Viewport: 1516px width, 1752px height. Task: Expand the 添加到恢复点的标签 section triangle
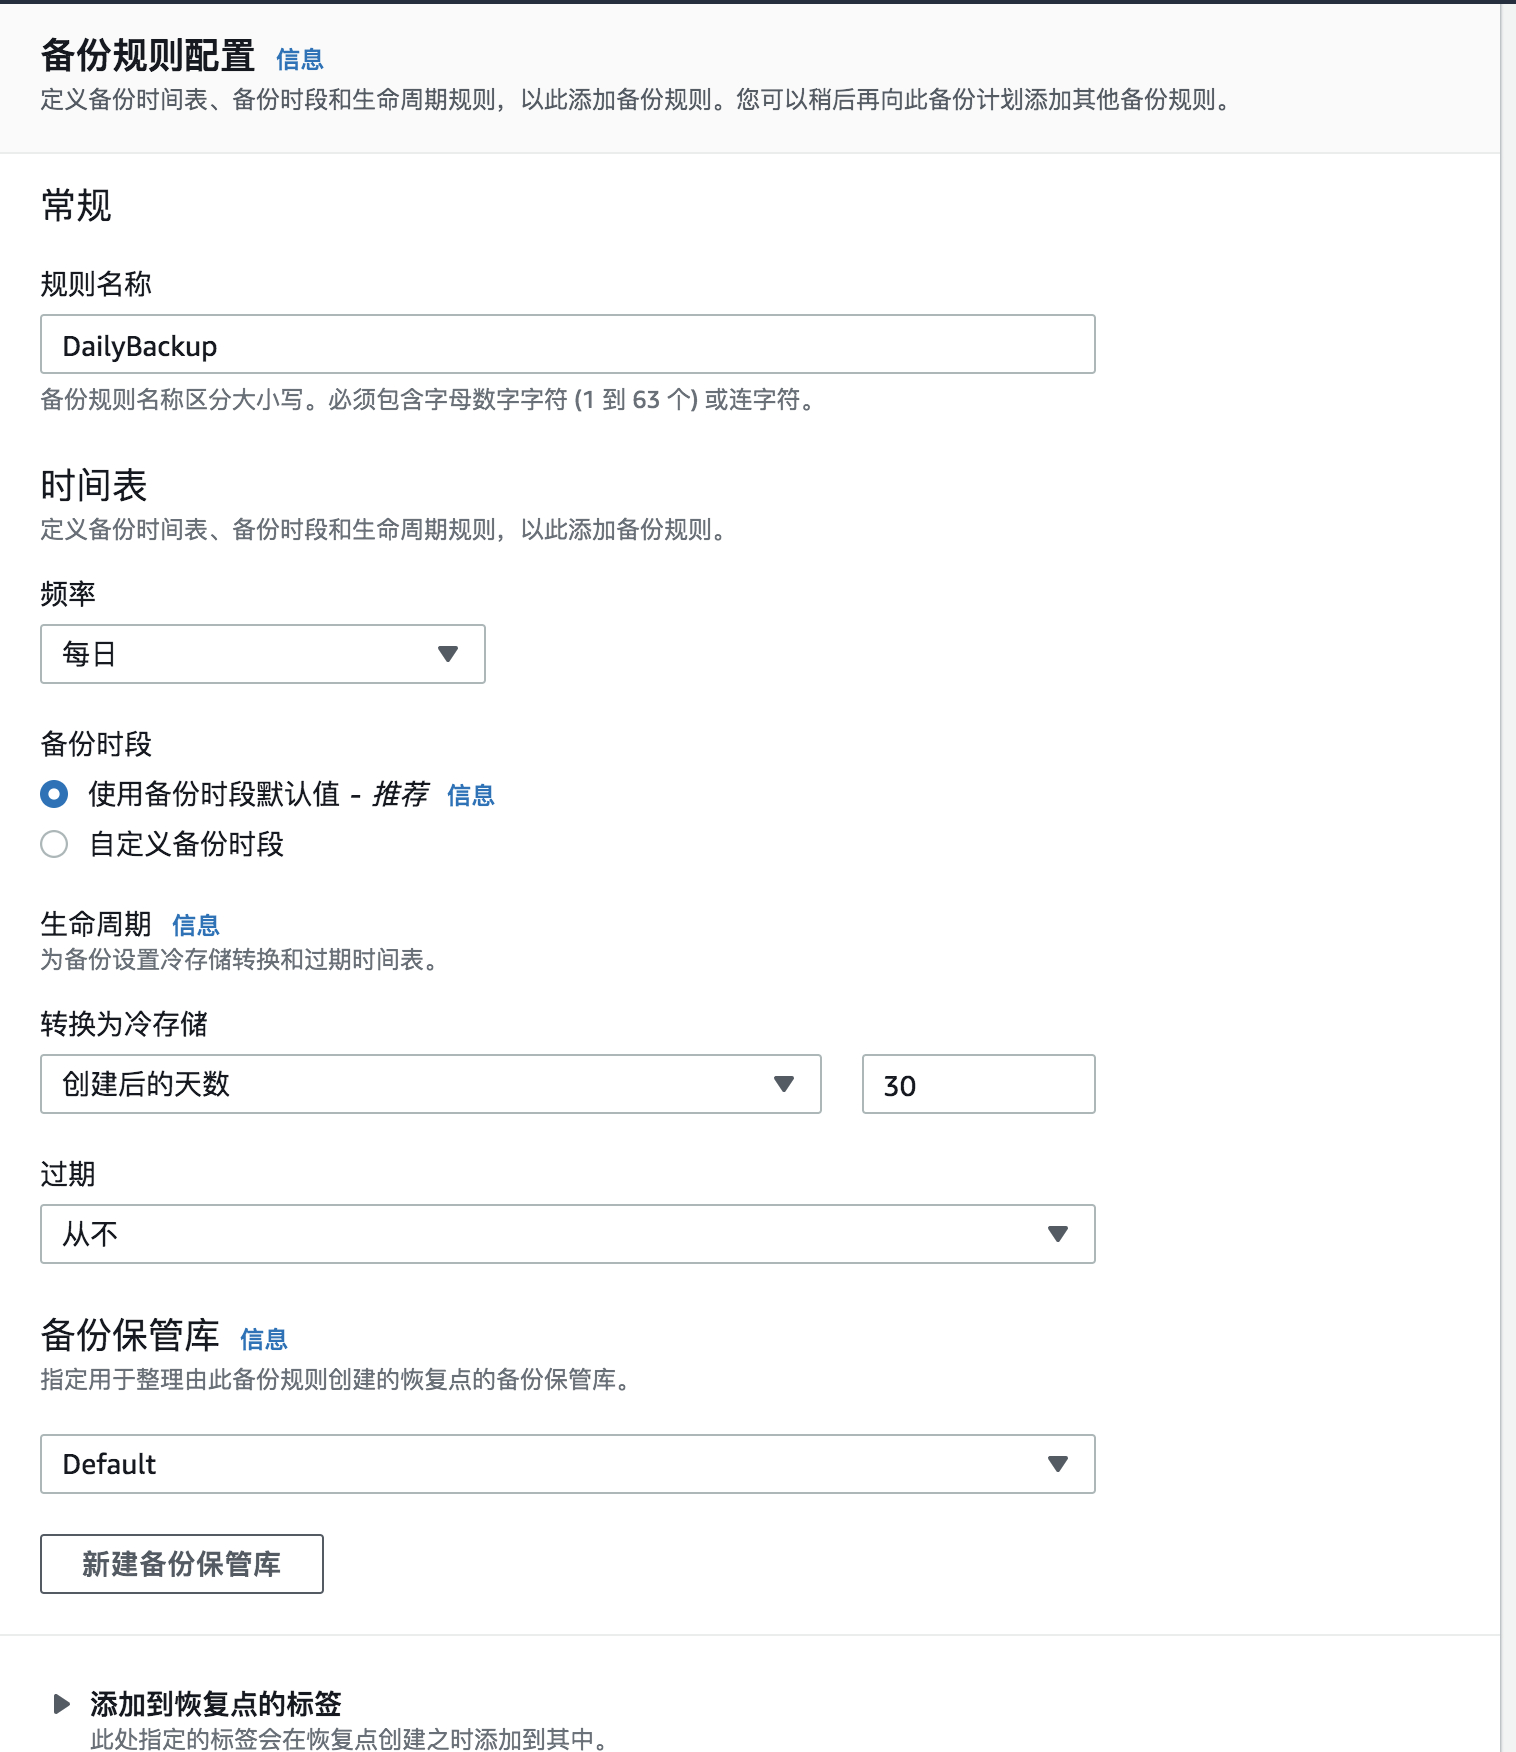(x=61, y=1704)
